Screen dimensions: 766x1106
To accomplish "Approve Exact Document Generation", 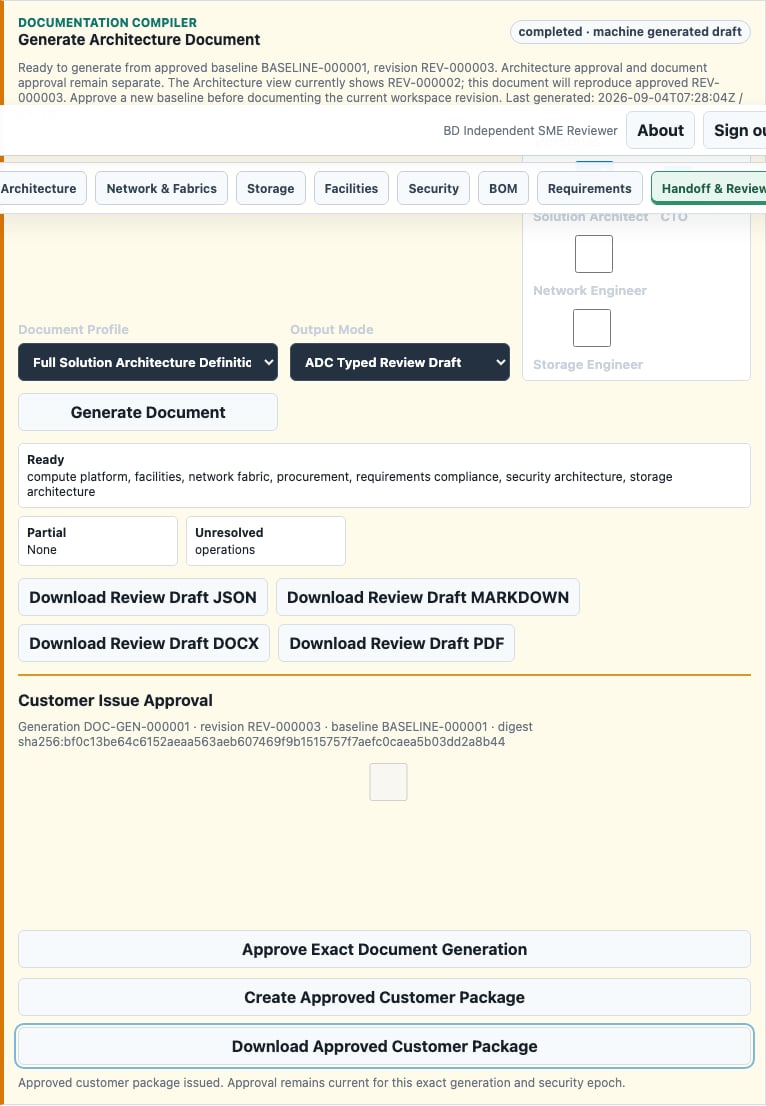I will click(x=384, y=949).
